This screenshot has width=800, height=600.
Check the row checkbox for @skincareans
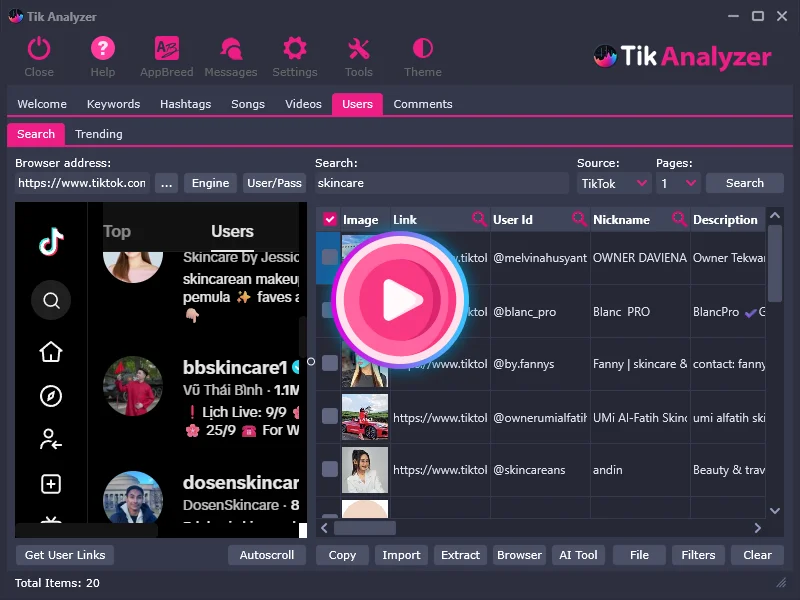pyautogui.click(x=329, y=469)
